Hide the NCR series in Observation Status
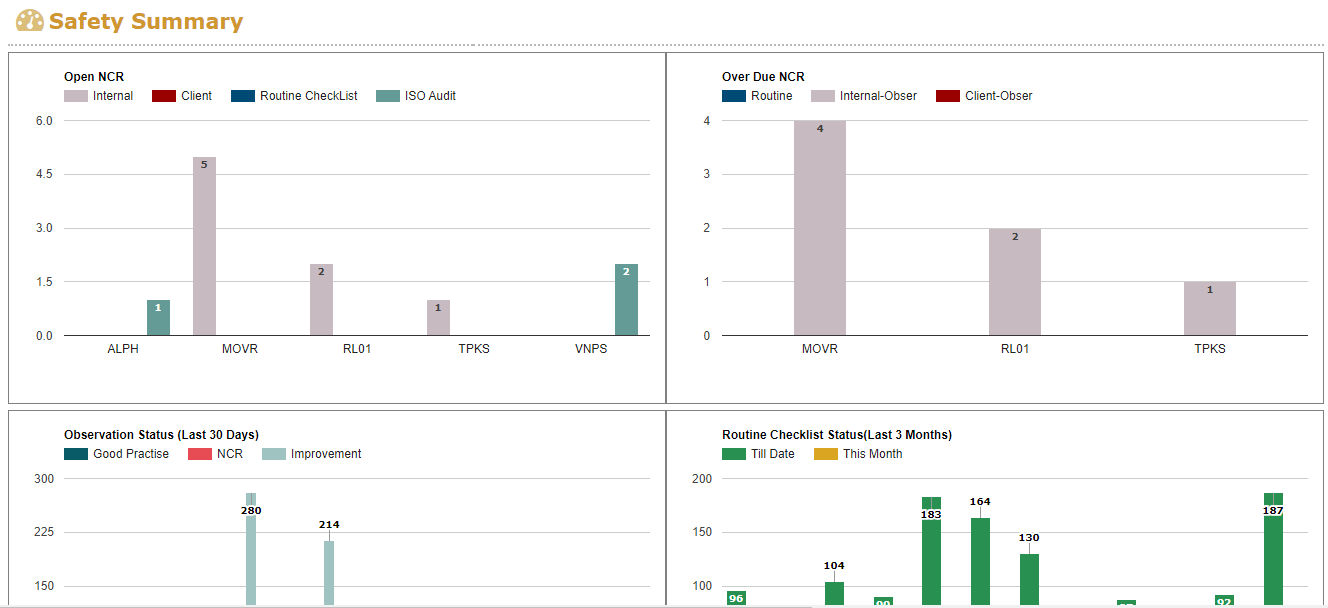 (216, 454)
